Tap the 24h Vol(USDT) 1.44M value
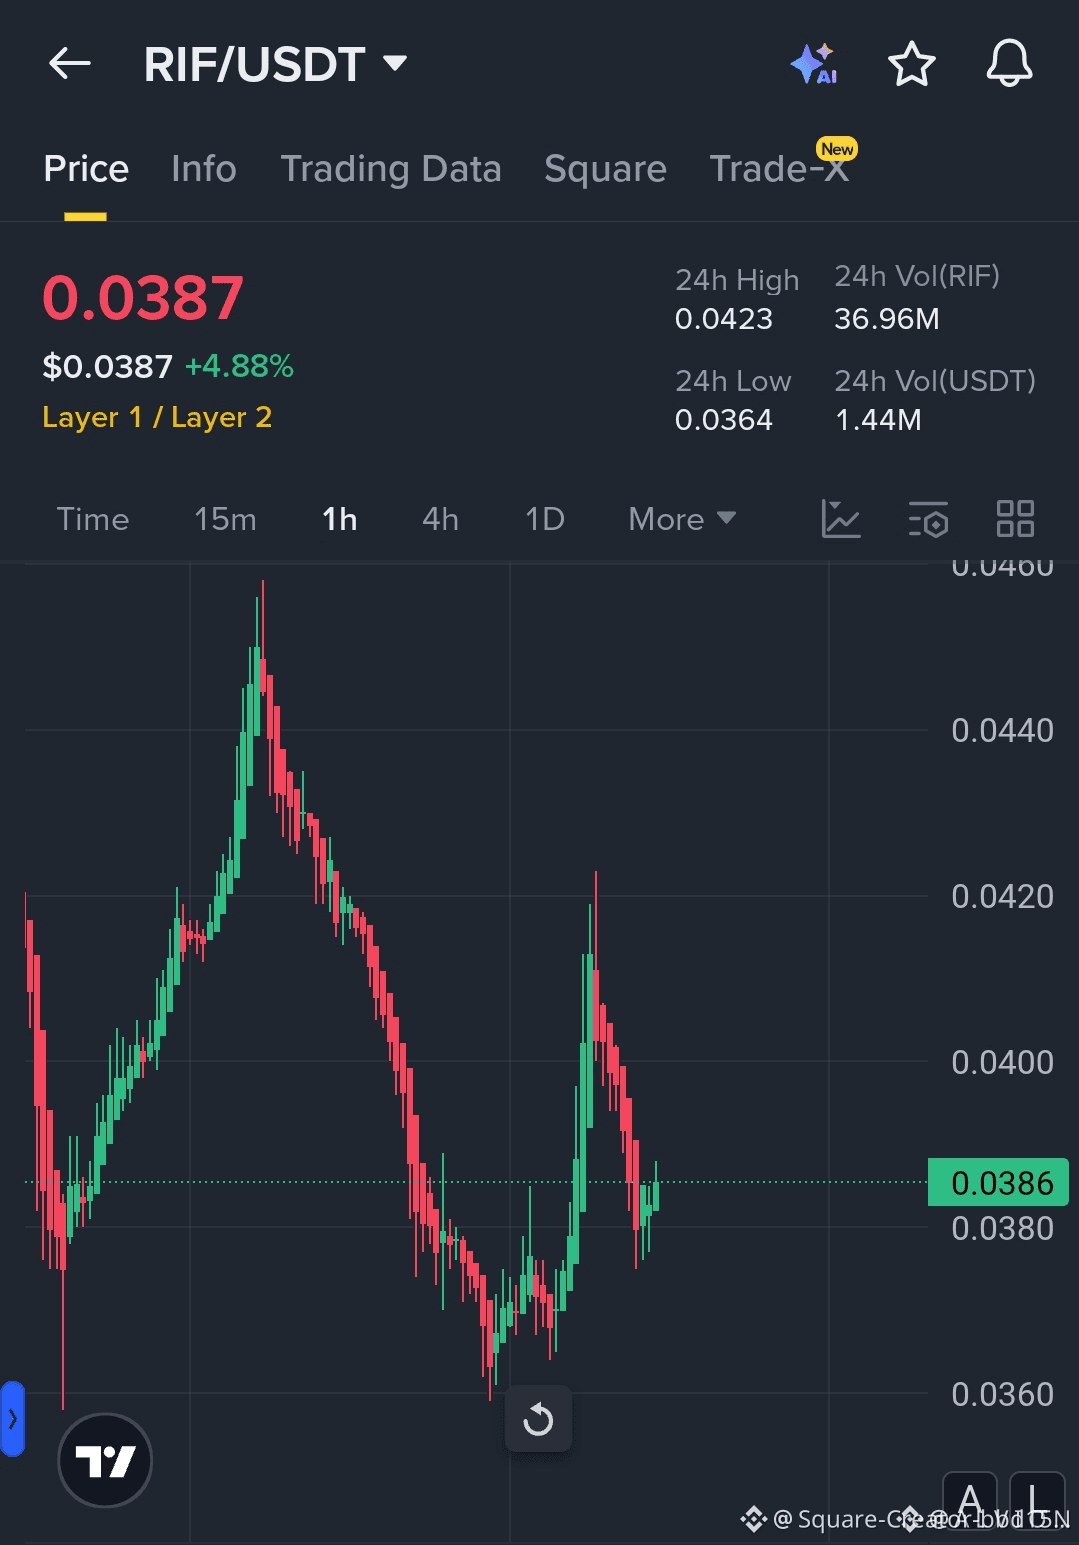The height and width of the screenshot is (1545, 1079). pyautogui.click(x=878, y=420)
